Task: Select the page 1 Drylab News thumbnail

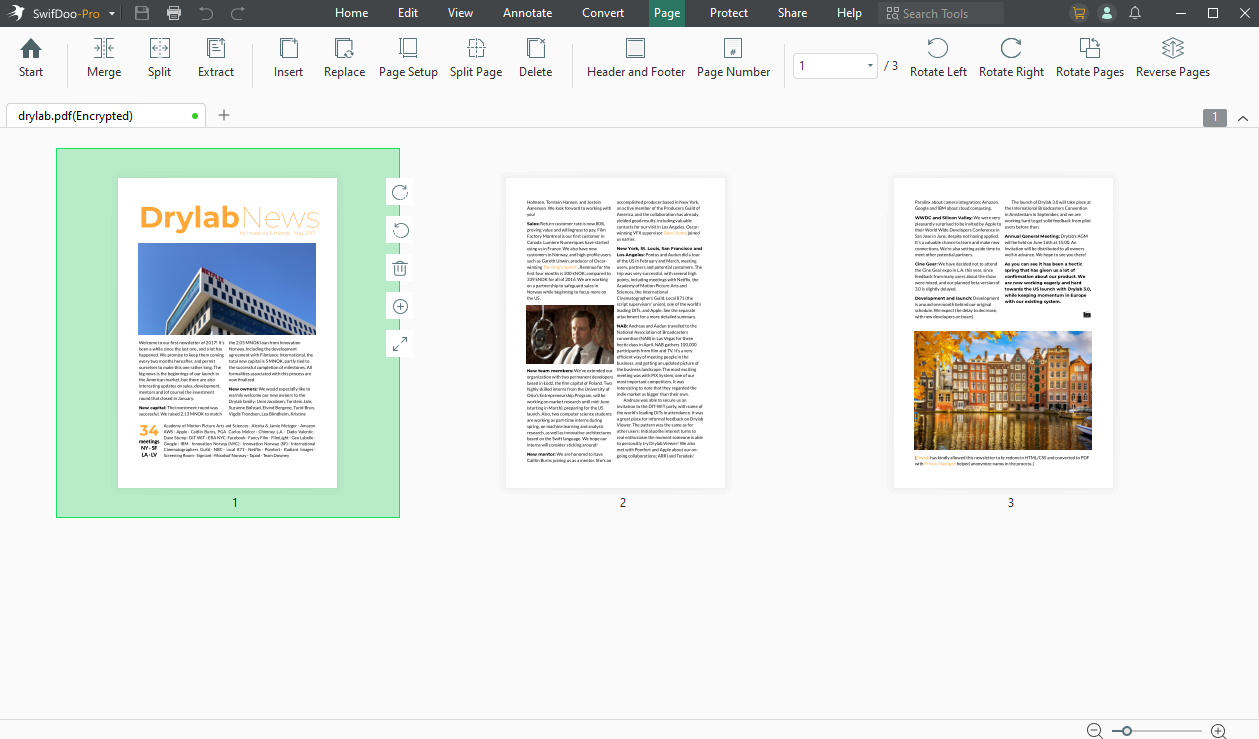Action: [227, 333]
